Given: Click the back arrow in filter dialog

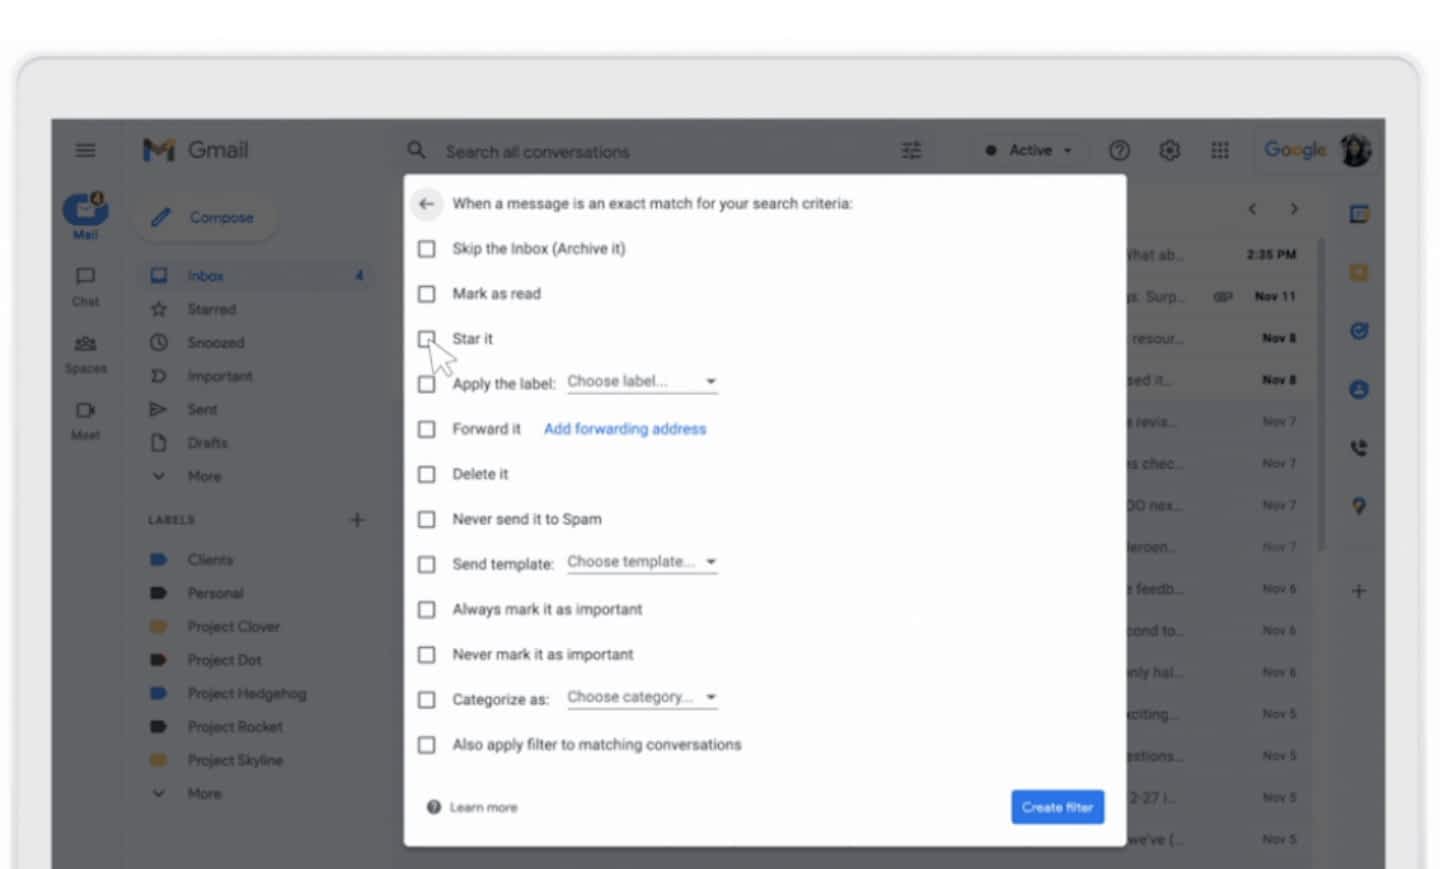Looking at the screenshot, I should (x=426, y=204).
